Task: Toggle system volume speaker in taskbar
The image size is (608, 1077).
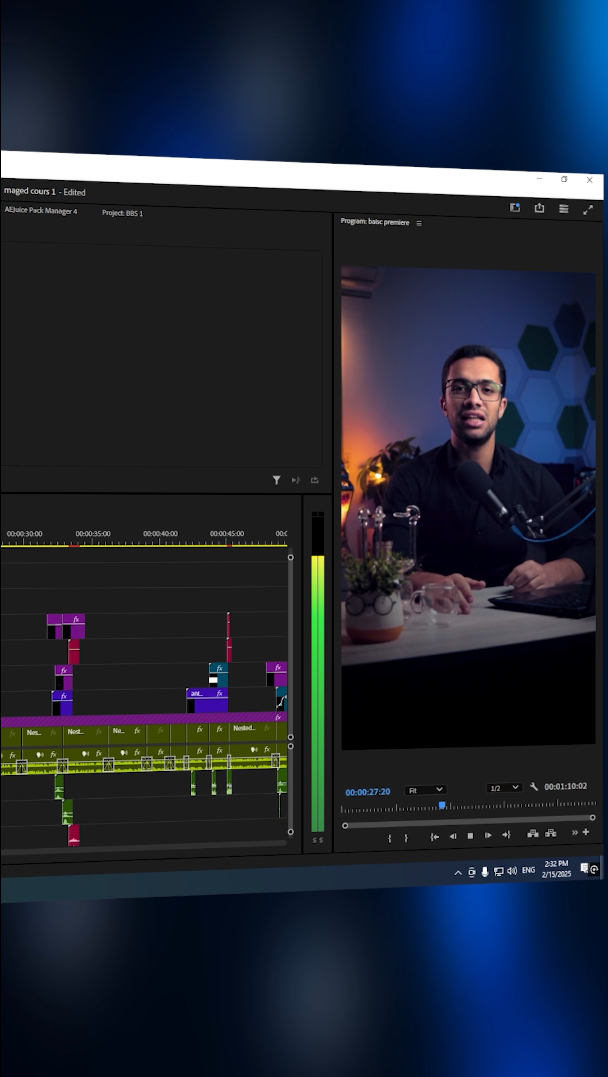Action: [x=512, y=871]
